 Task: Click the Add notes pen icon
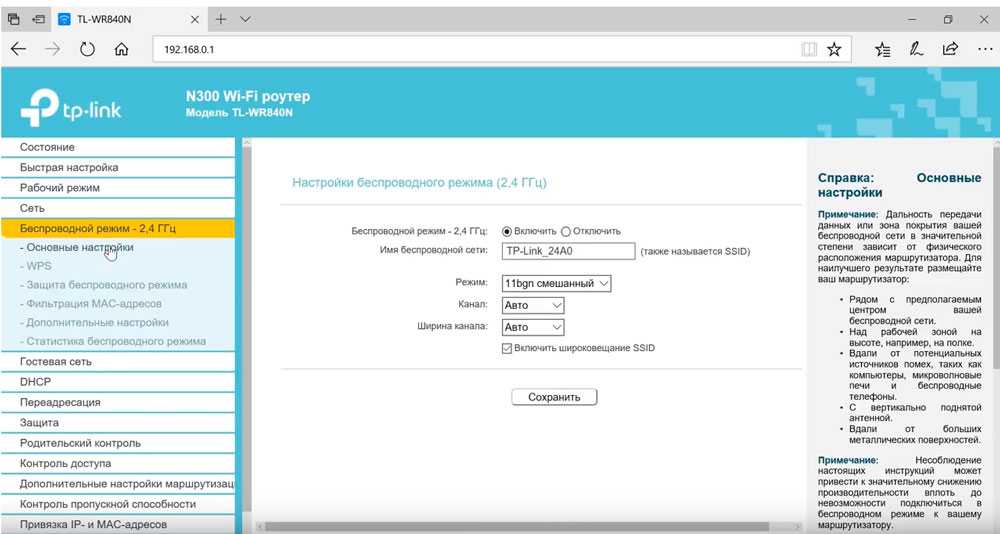pos(915,49)
